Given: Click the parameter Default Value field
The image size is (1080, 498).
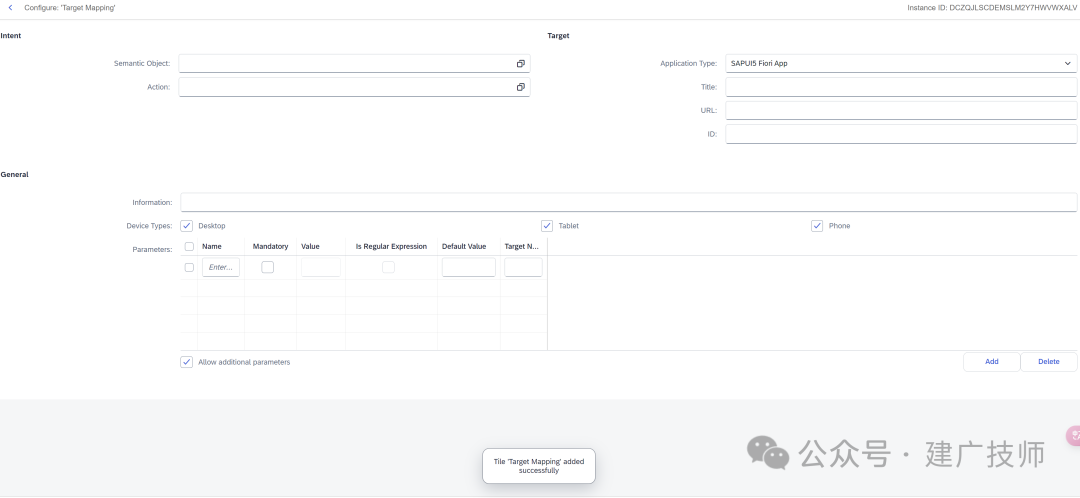Looking at the screenshot, I should point(468,267).
